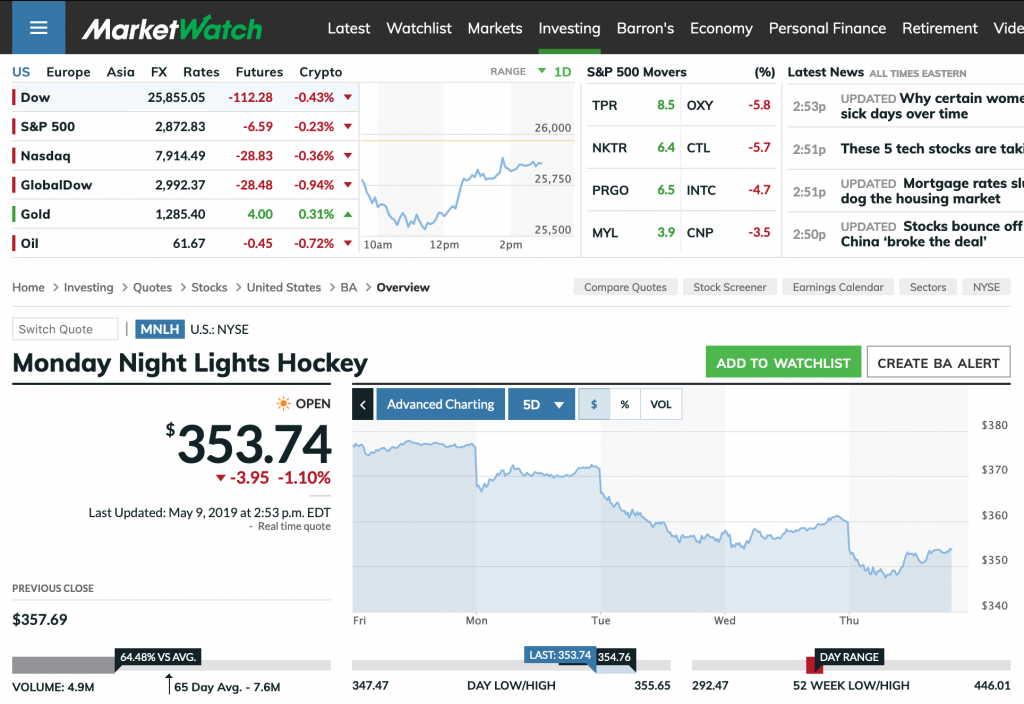Click the Gold up arrow indicator
Viewport: 1024px width, 704px height.
[348, 214]
